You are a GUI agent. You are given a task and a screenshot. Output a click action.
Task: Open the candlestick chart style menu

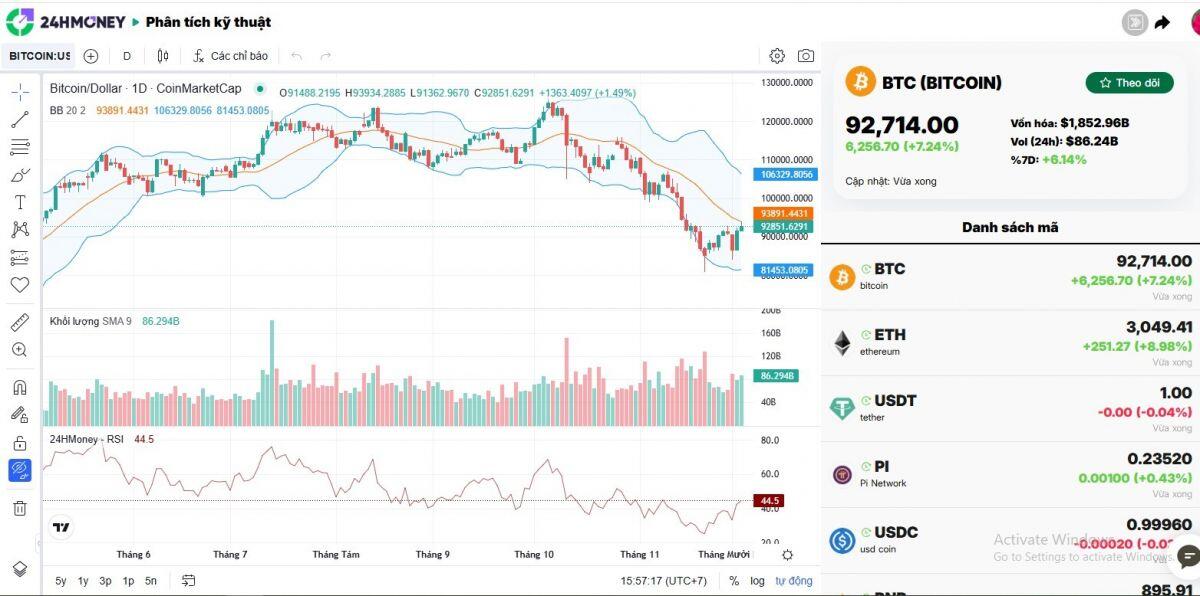click(165, 56)
